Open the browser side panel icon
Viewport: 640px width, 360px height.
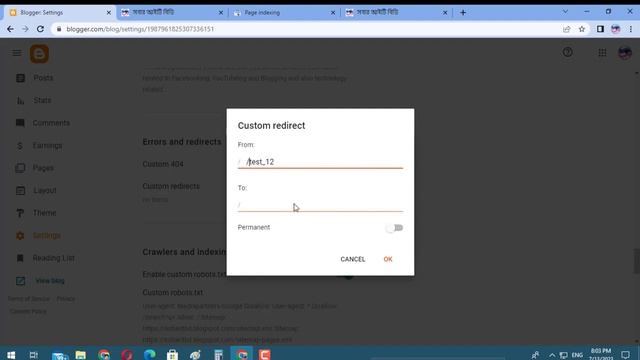[600, 29]
